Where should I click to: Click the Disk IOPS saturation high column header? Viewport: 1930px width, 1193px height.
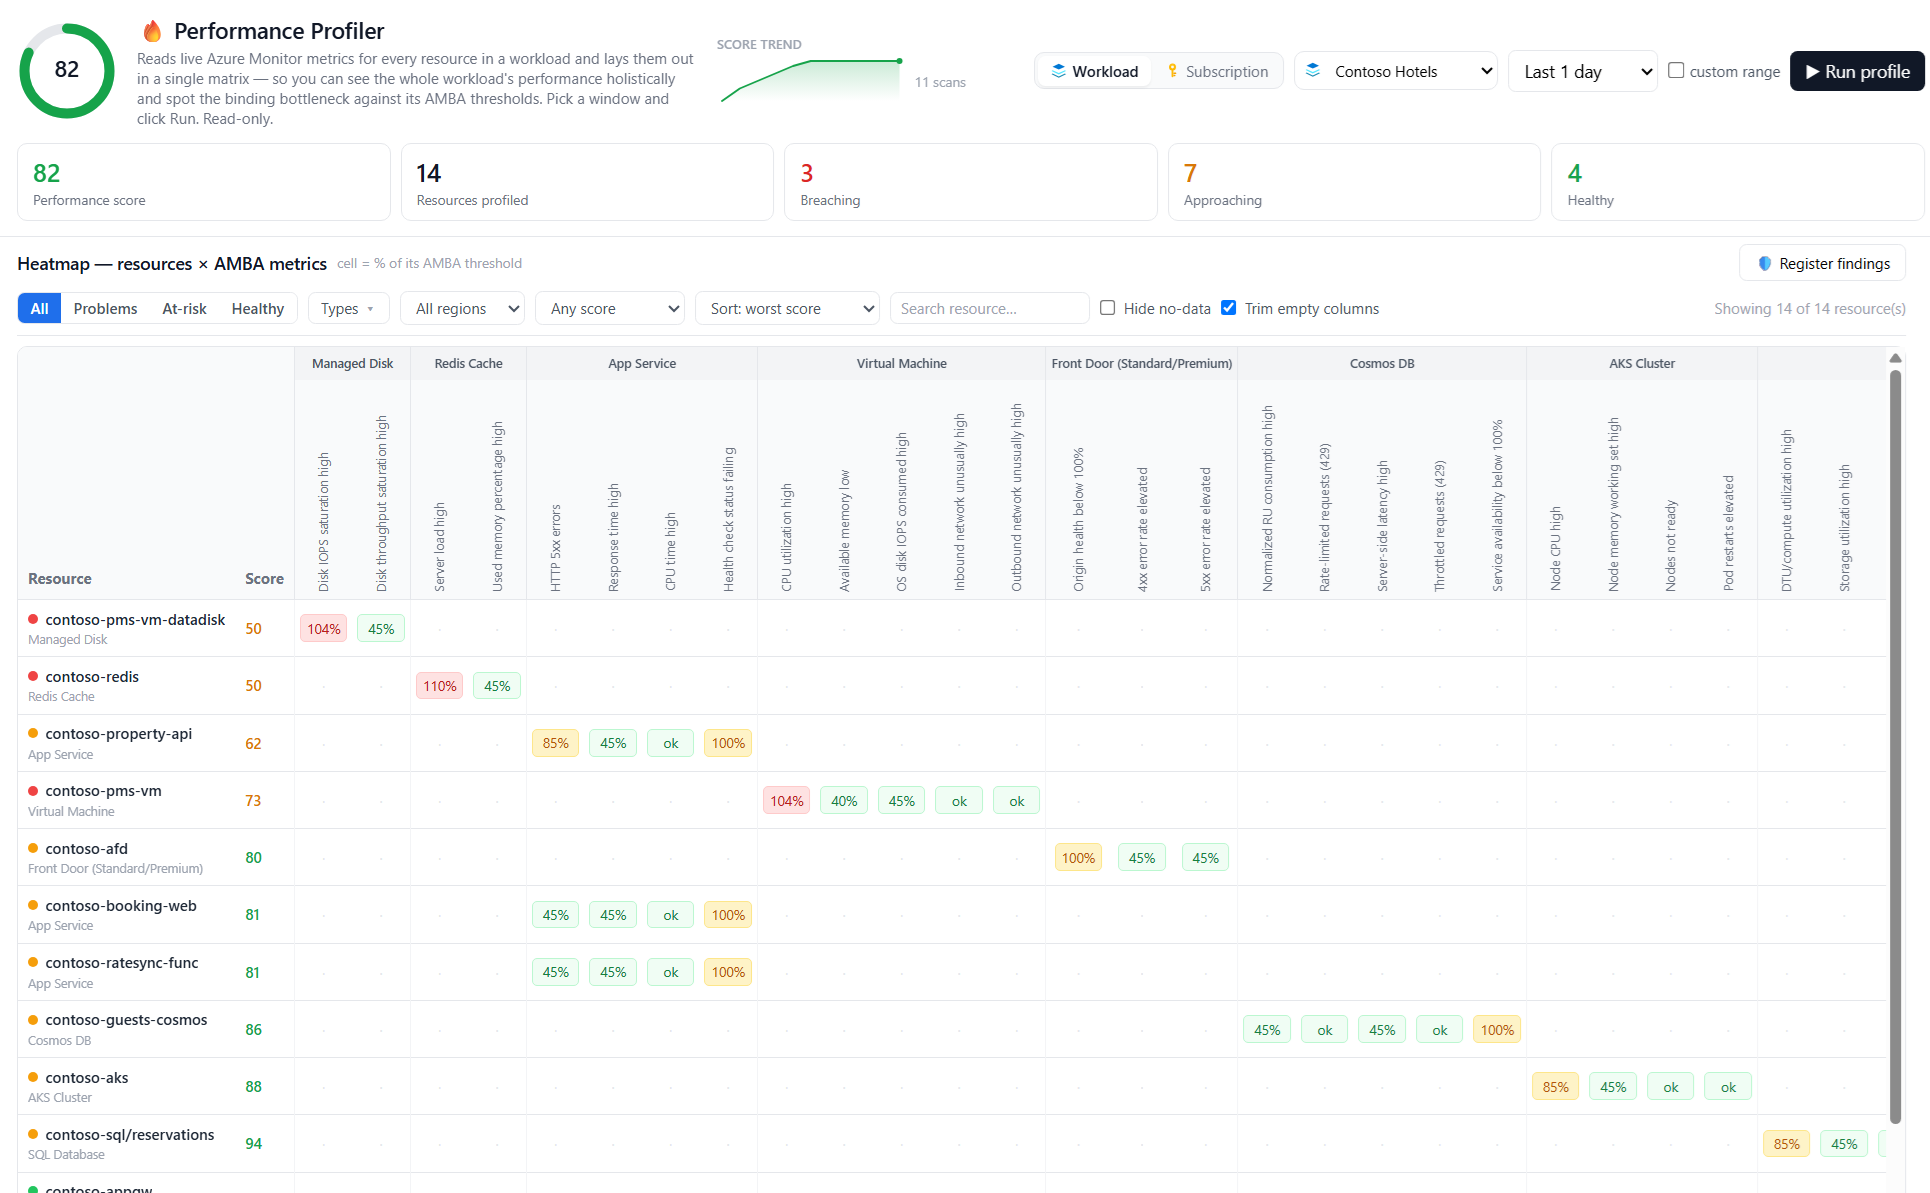323,521
